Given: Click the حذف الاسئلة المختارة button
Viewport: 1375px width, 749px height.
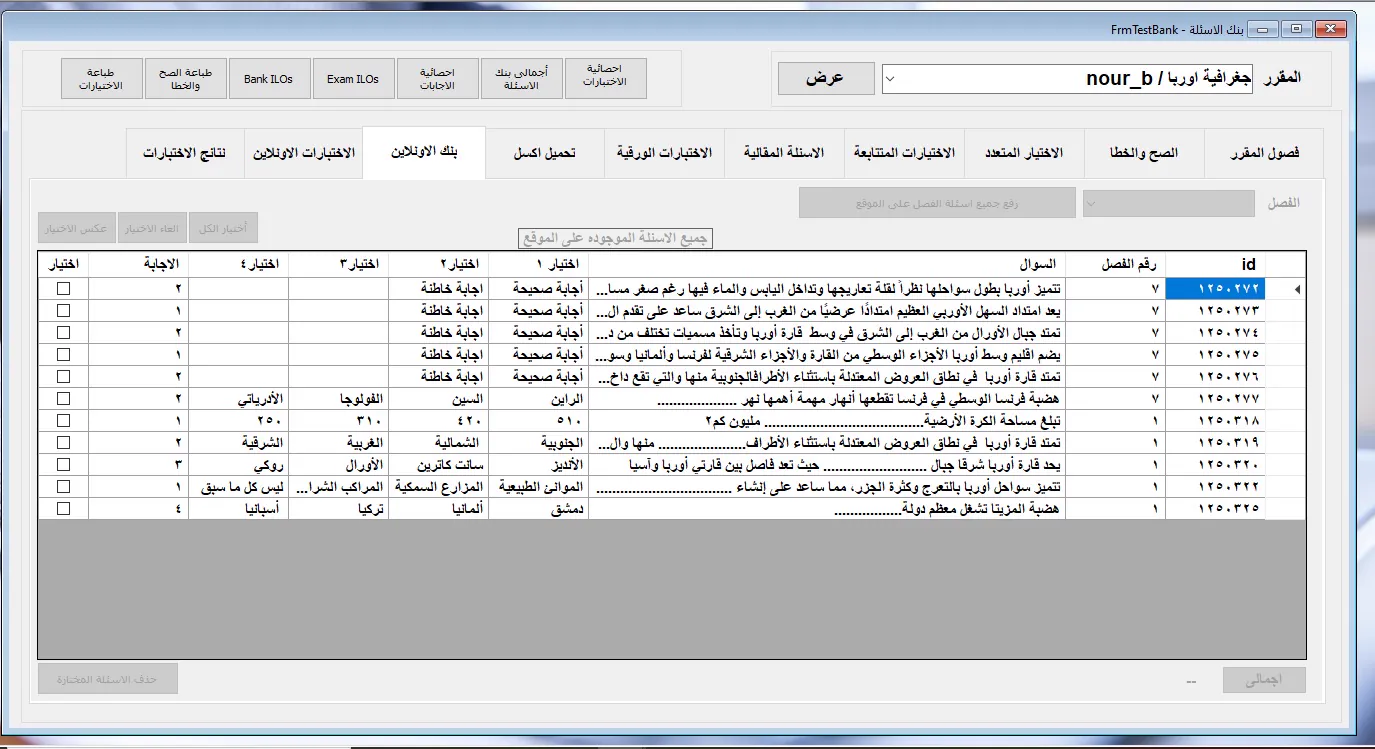Looking at the screenshot, I should (x=108, y=679).
